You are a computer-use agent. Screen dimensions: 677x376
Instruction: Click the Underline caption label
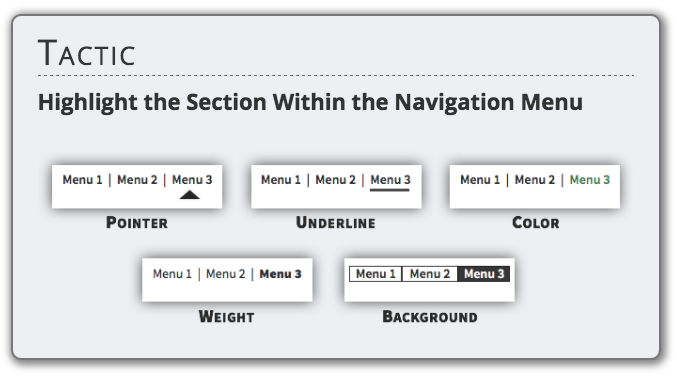click(335, 223)
